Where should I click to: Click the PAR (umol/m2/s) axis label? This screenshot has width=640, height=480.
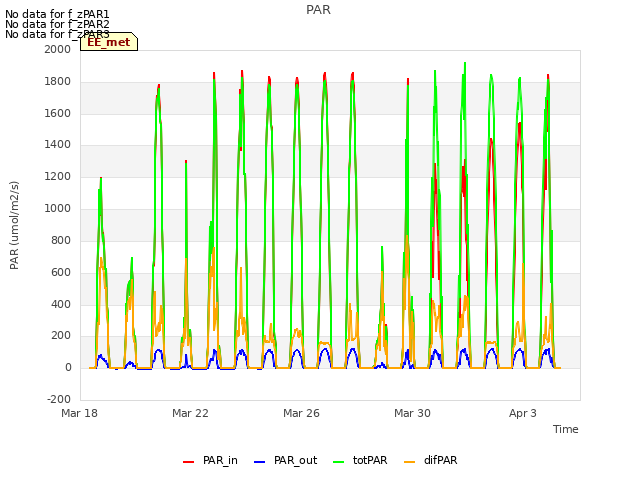tap(14, 225)
